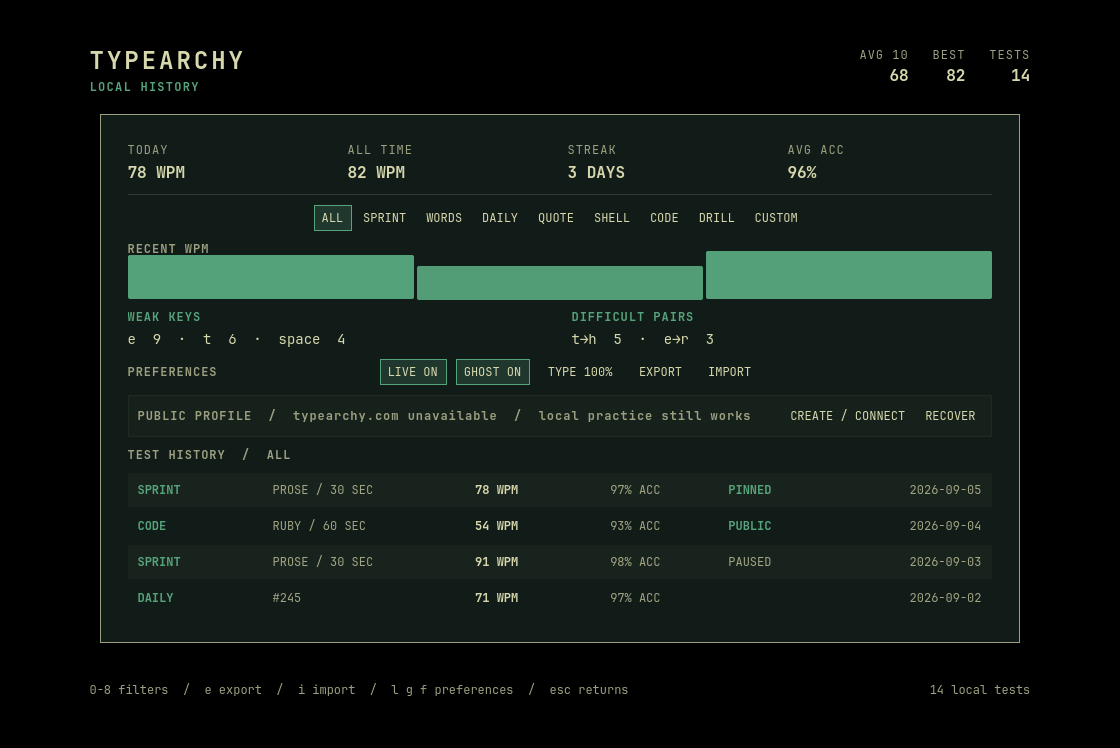1120x748 pixels.
Task: Switch to the DRILL filter tab
Action: [x=716, y=218]
